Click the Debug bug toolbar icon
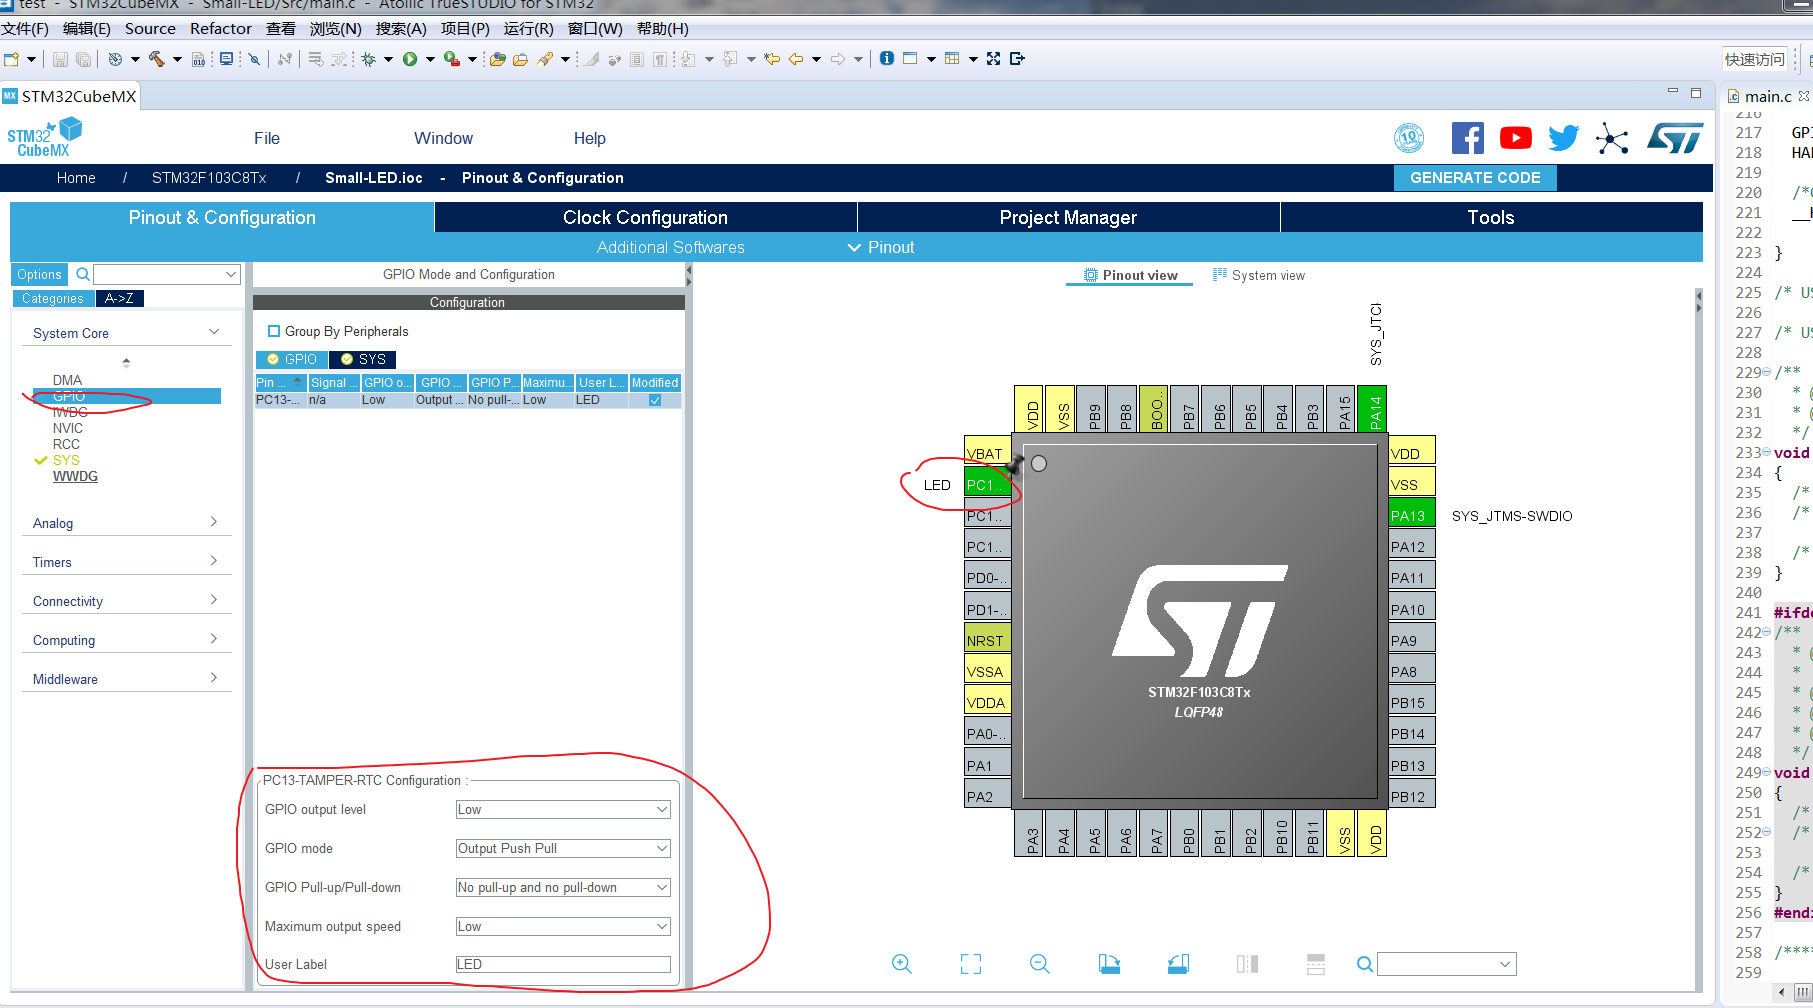The height and width of the screenshot is (1008, 1813). [x=369, y=59]
